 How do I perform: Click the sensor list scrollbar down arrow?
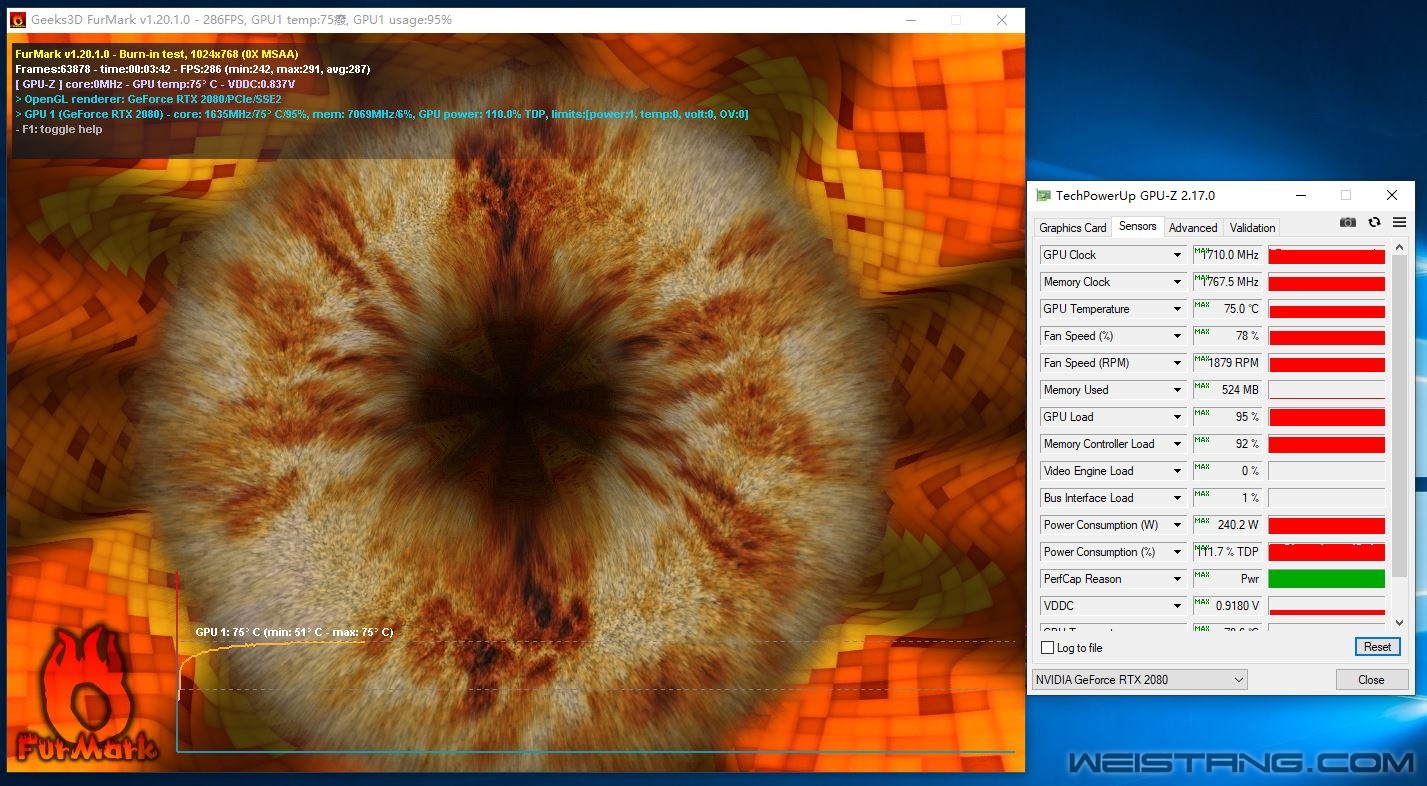(x=1400, y=623)
